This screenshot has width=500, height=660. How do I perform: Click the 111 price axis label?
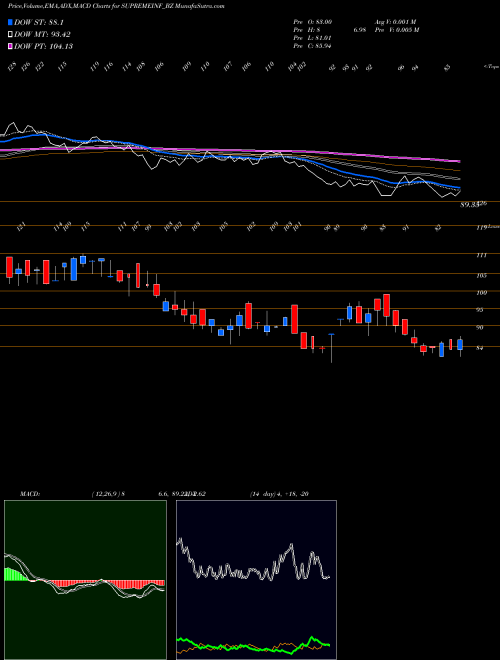click(482, 255)
